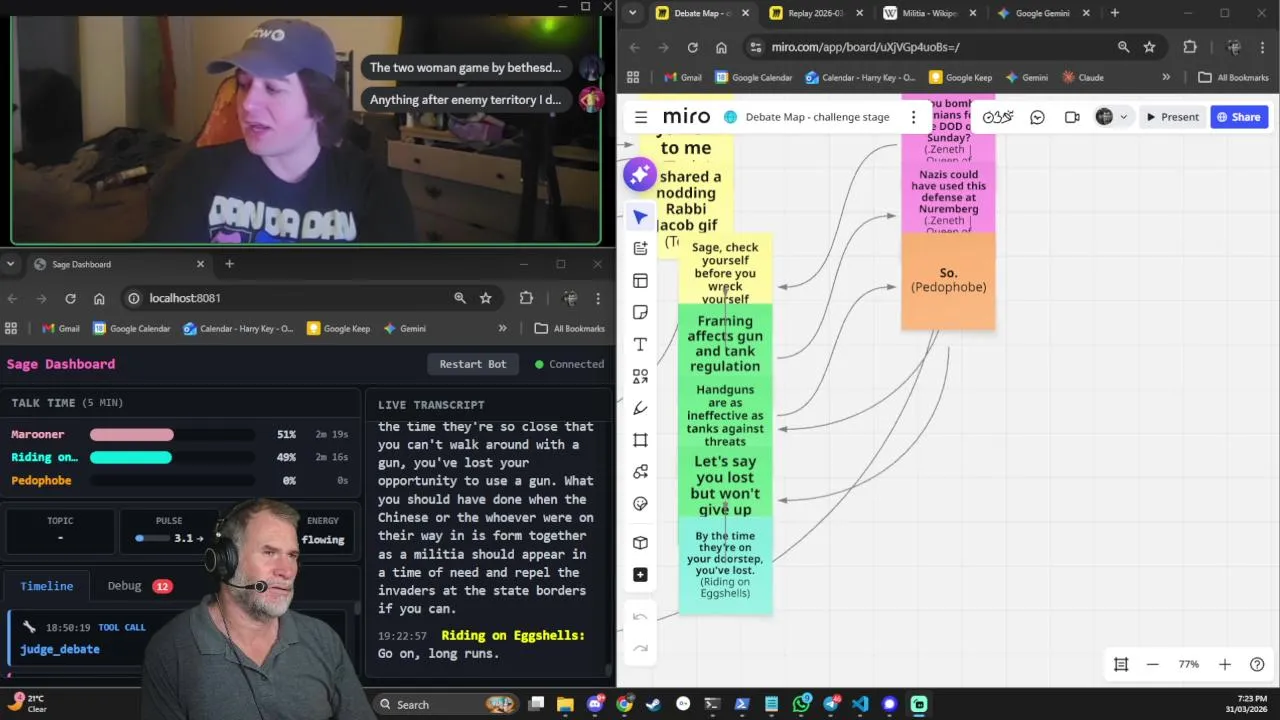Switch to Google Gemini browser tab
The height and width of the screenshot is (720, 1280).
(x=1043, y=13)
